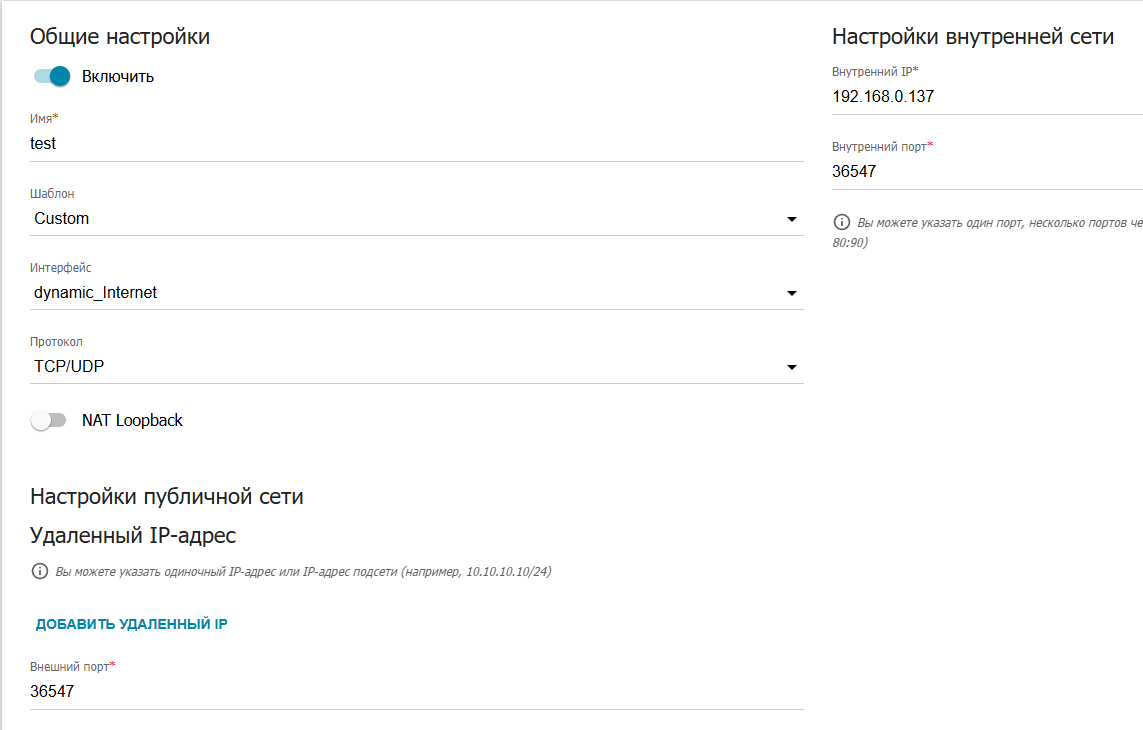1143x730 pixels.
Task: Expand the Интерфейс dropdown showing dynamic_Internet
Action: [x=400, y=293]
